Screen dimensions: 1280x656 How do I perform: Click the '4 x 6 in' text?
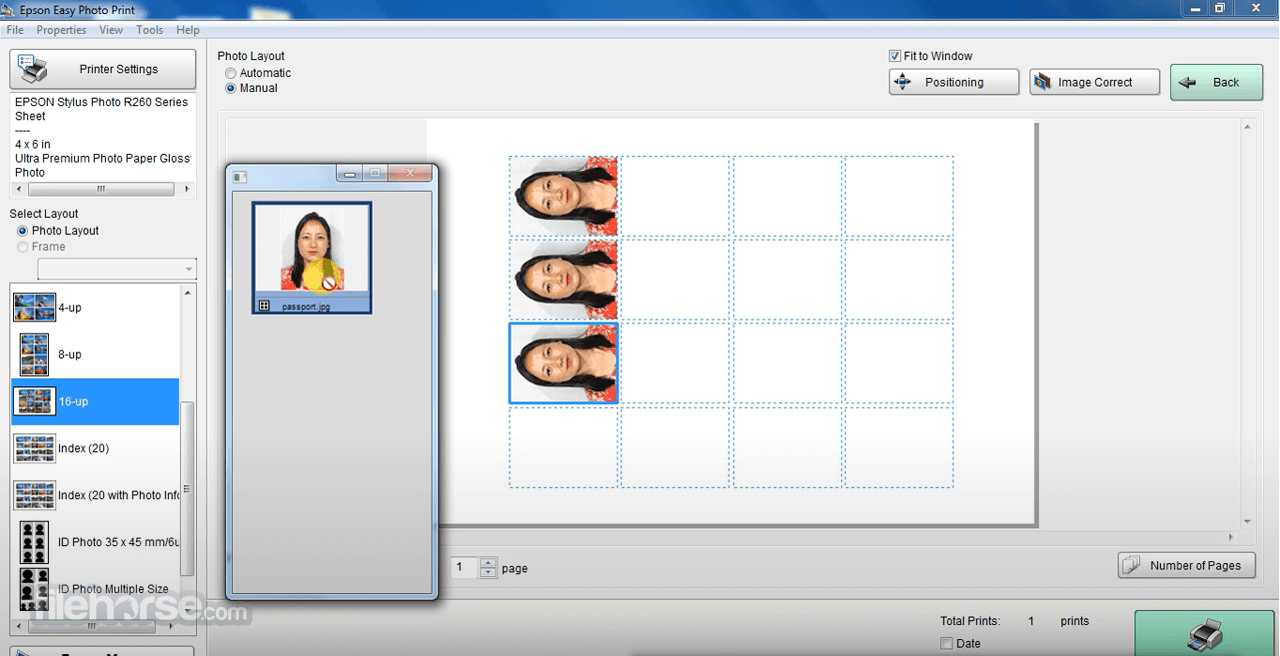(33, 144)
